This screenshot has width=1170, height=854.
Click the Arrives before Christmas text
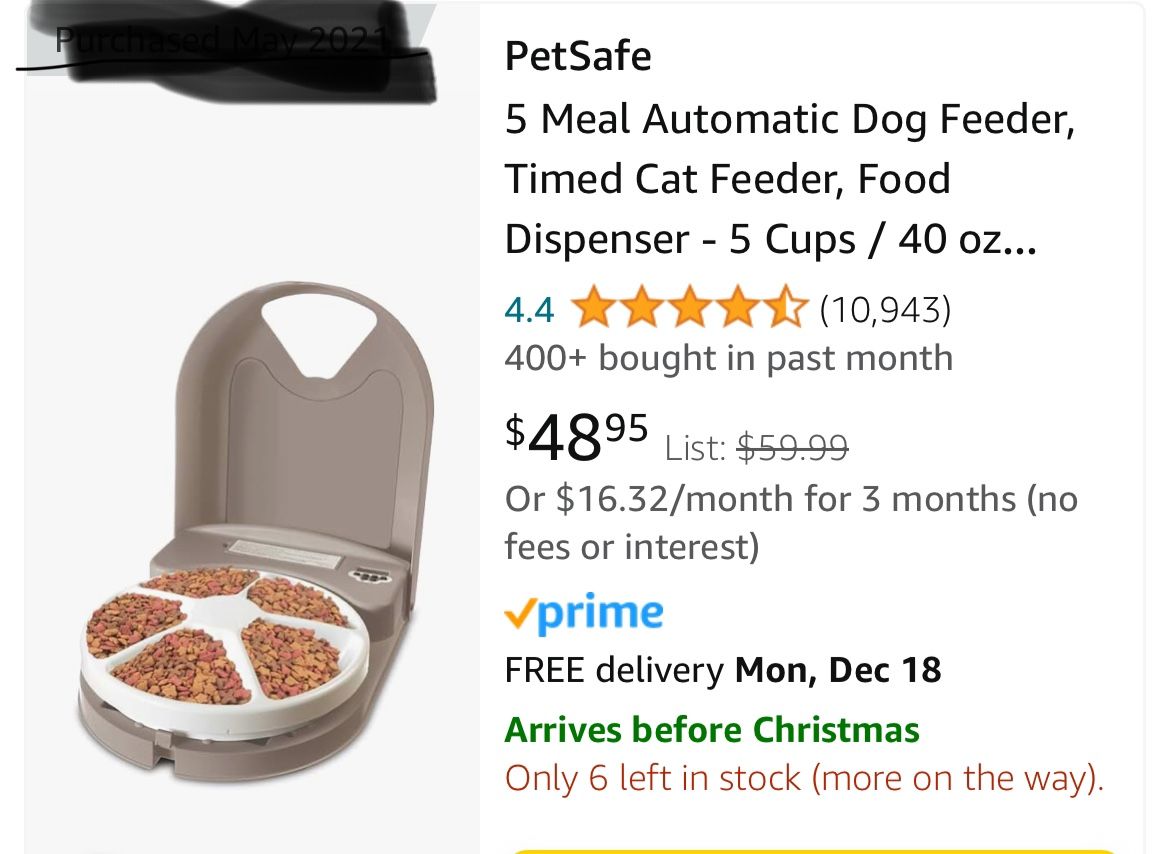(x=712, y=730)
